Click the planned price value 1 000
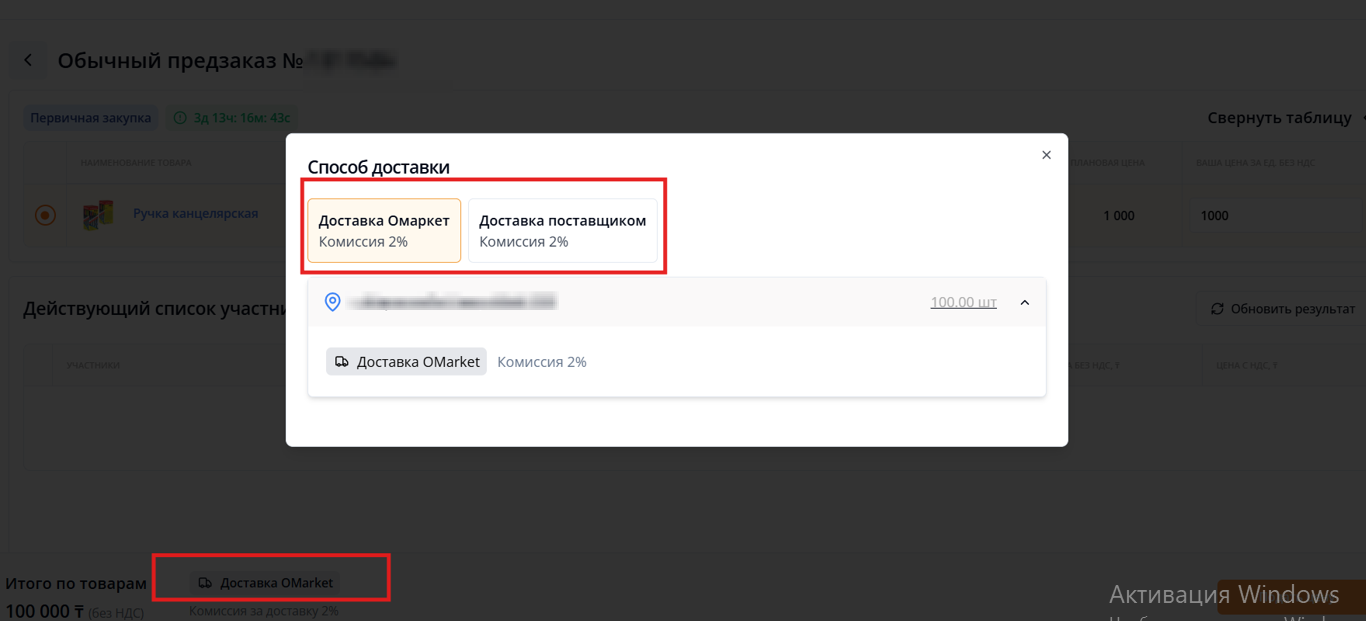Image resolution: width=1366 pixels, height=621 pixels. click(1119, 216)
